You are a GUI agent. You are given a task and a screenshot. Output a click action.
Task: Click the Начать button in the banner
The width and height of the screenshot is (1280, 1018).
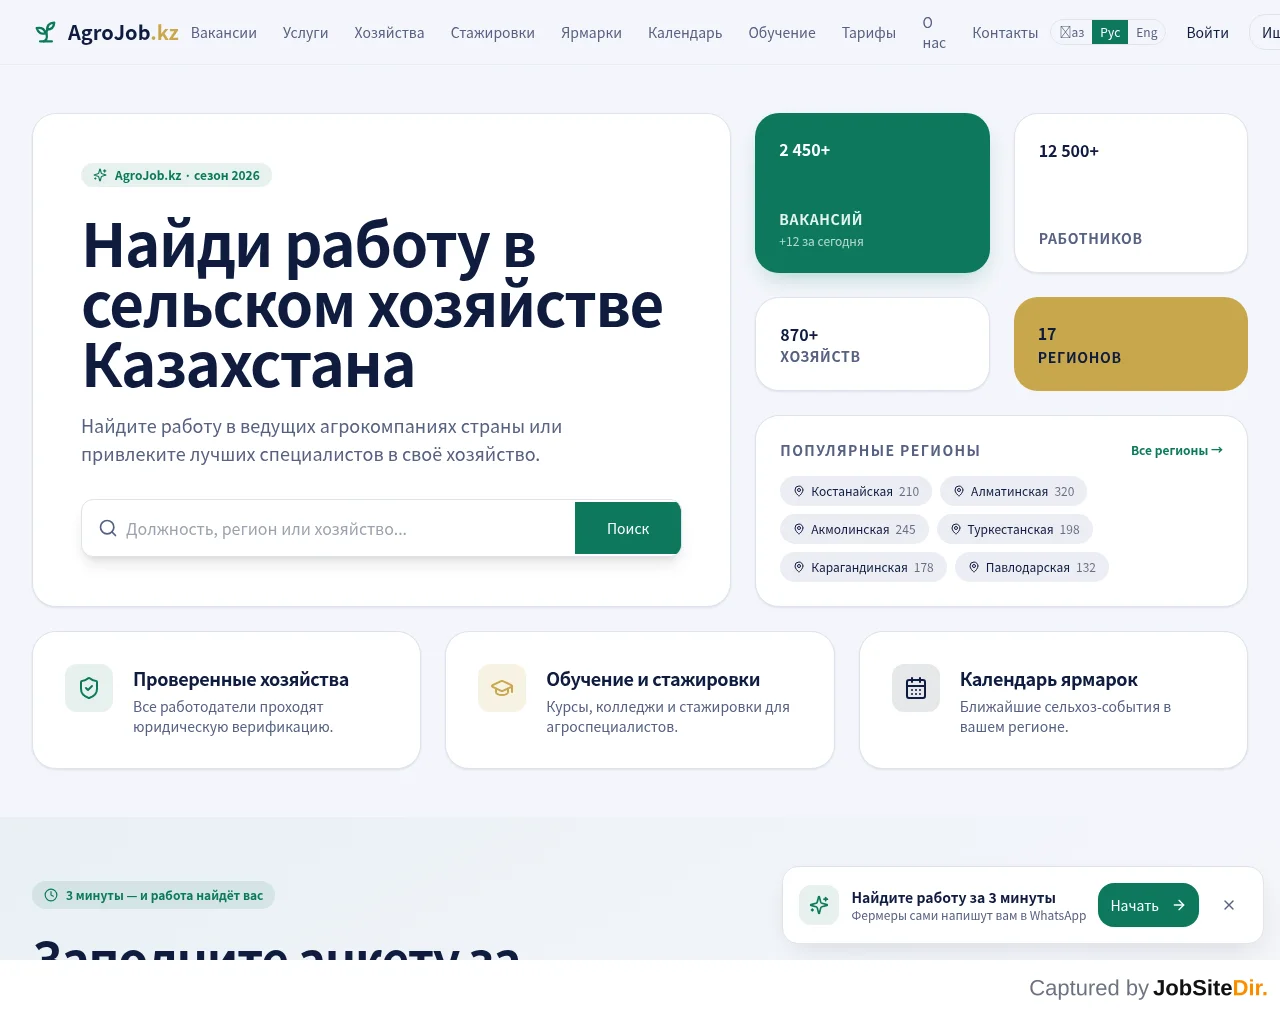pyautogui.click(x=1148, y=905)
